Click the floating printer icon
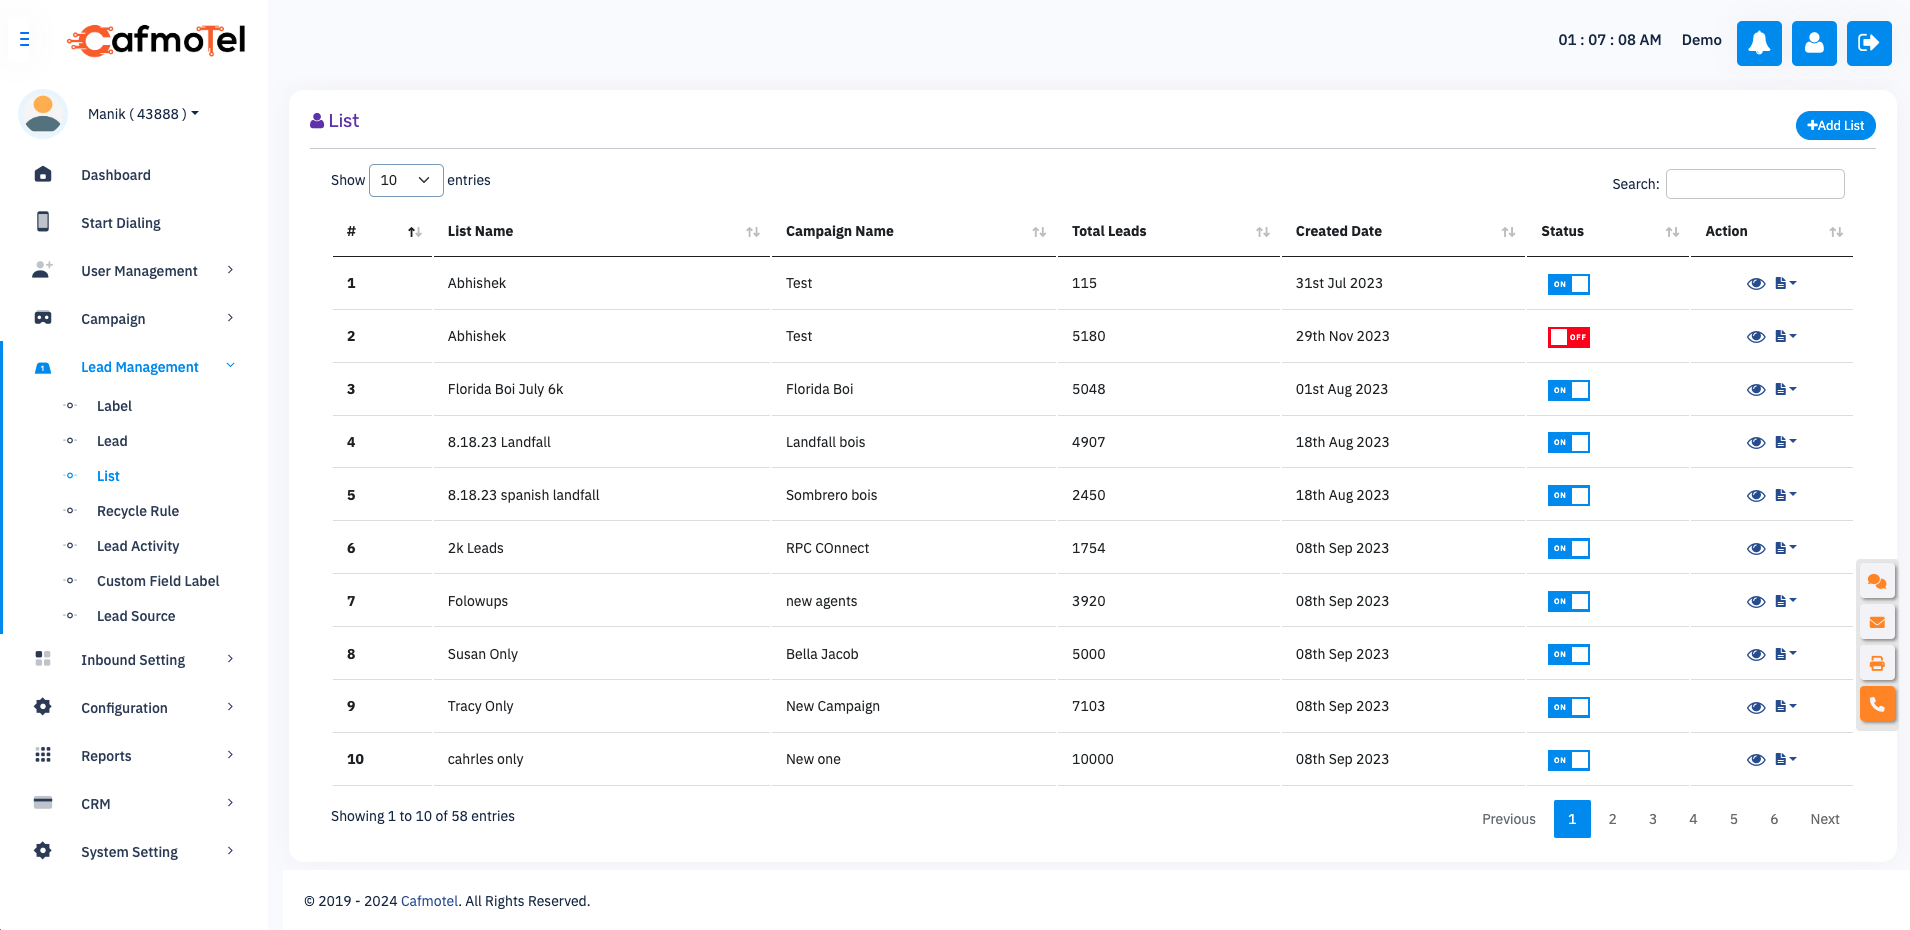 (1877, 663)
